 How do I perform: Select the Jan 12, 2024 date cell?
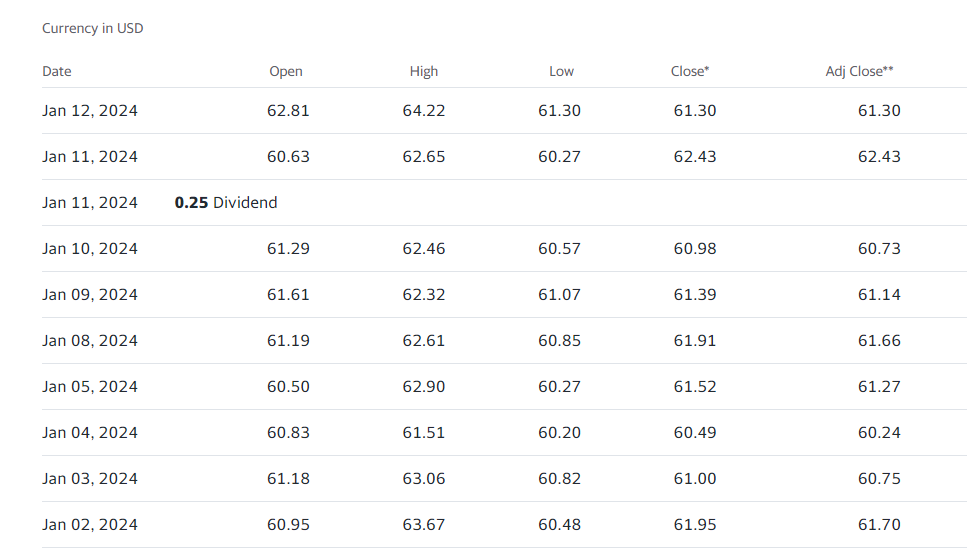point(90,111)
